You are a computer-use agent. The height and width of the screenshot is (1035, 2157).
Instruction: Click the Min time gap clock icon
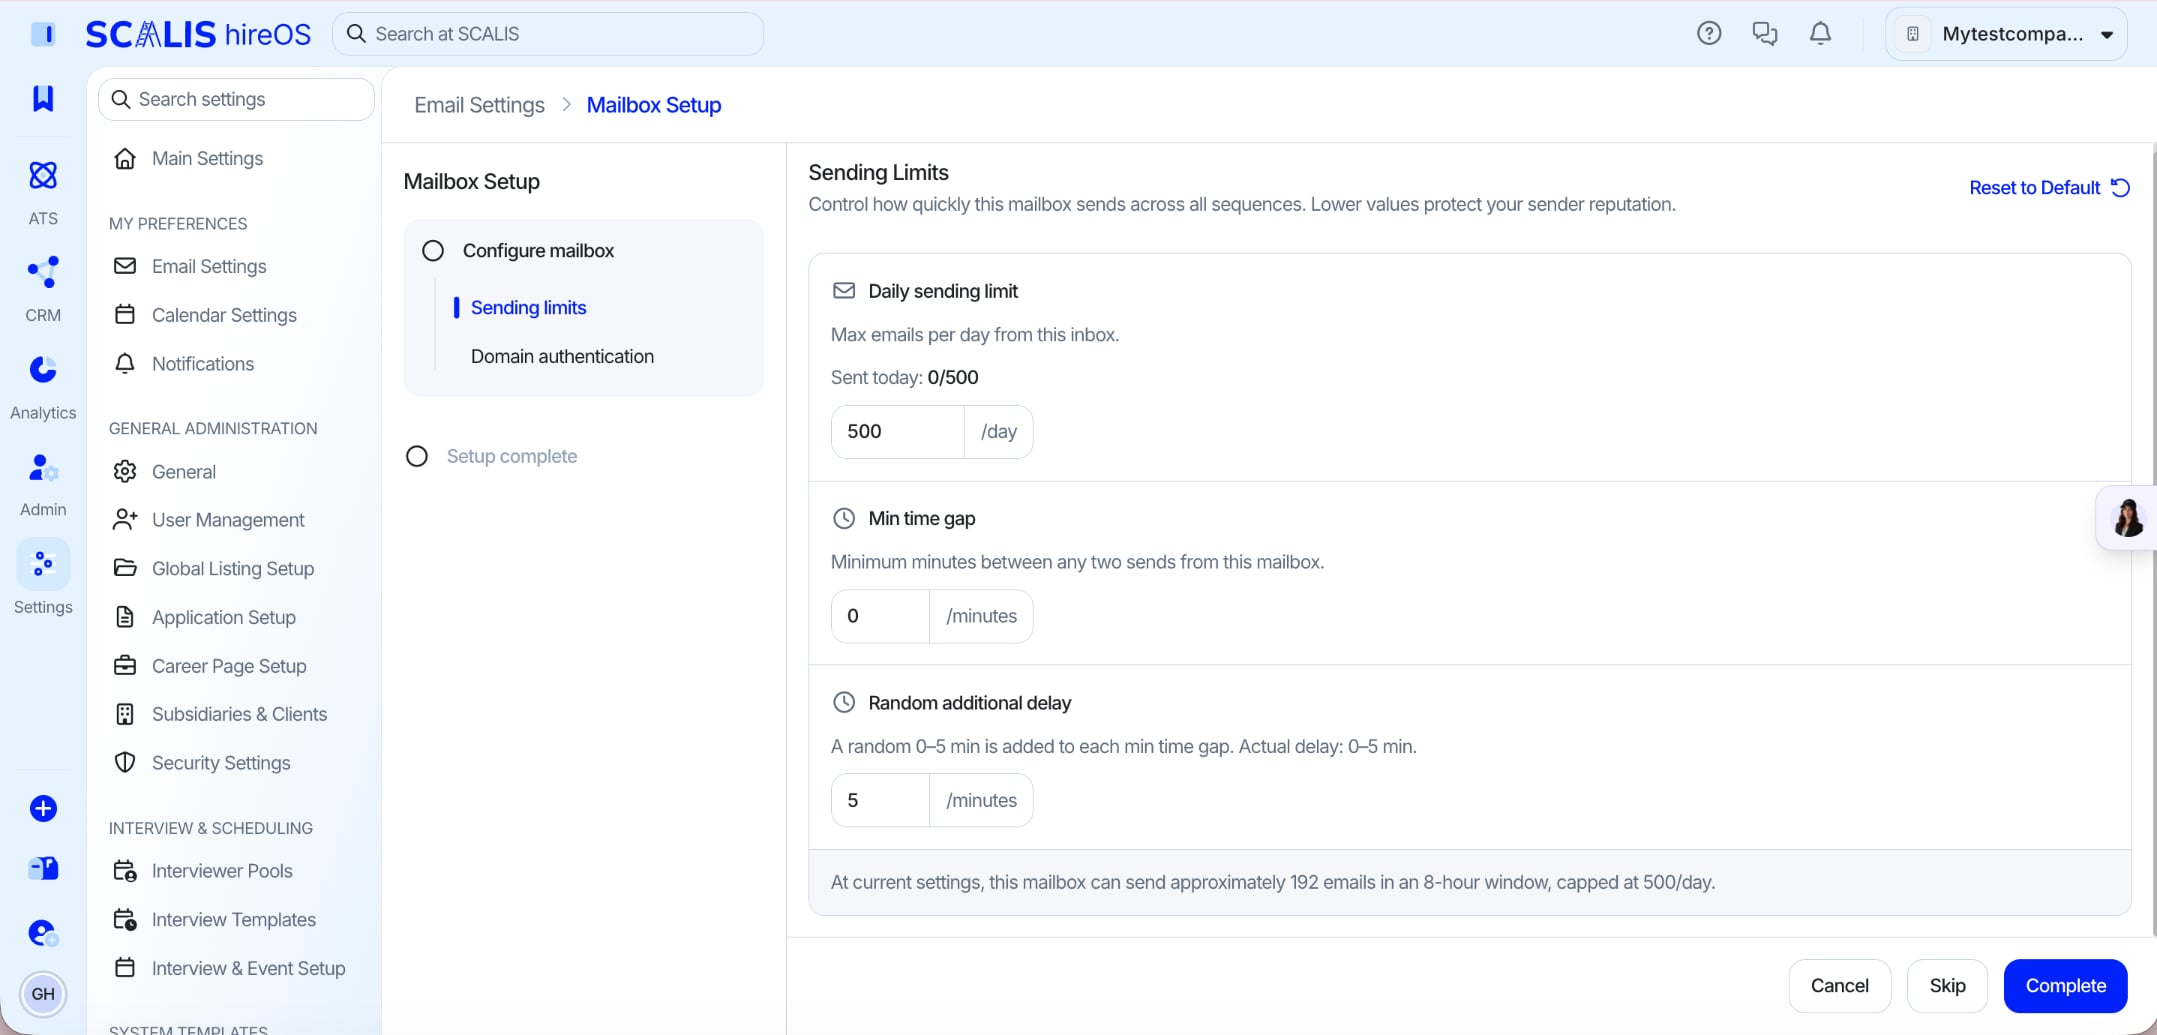(844, 518)
